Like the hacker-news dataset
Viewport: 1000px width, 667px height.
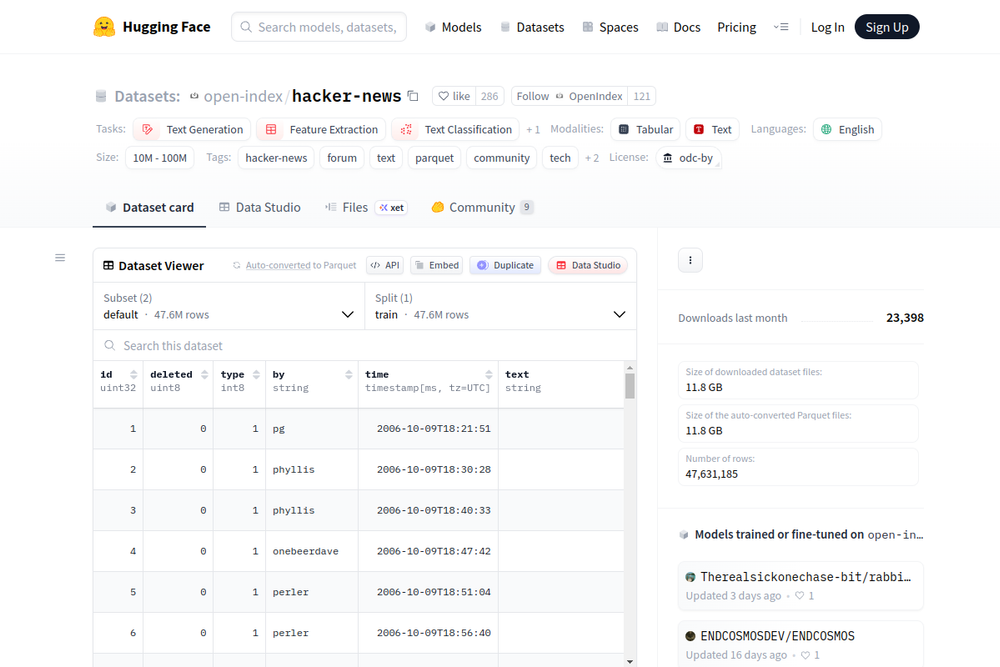click(x=454, y=96)
